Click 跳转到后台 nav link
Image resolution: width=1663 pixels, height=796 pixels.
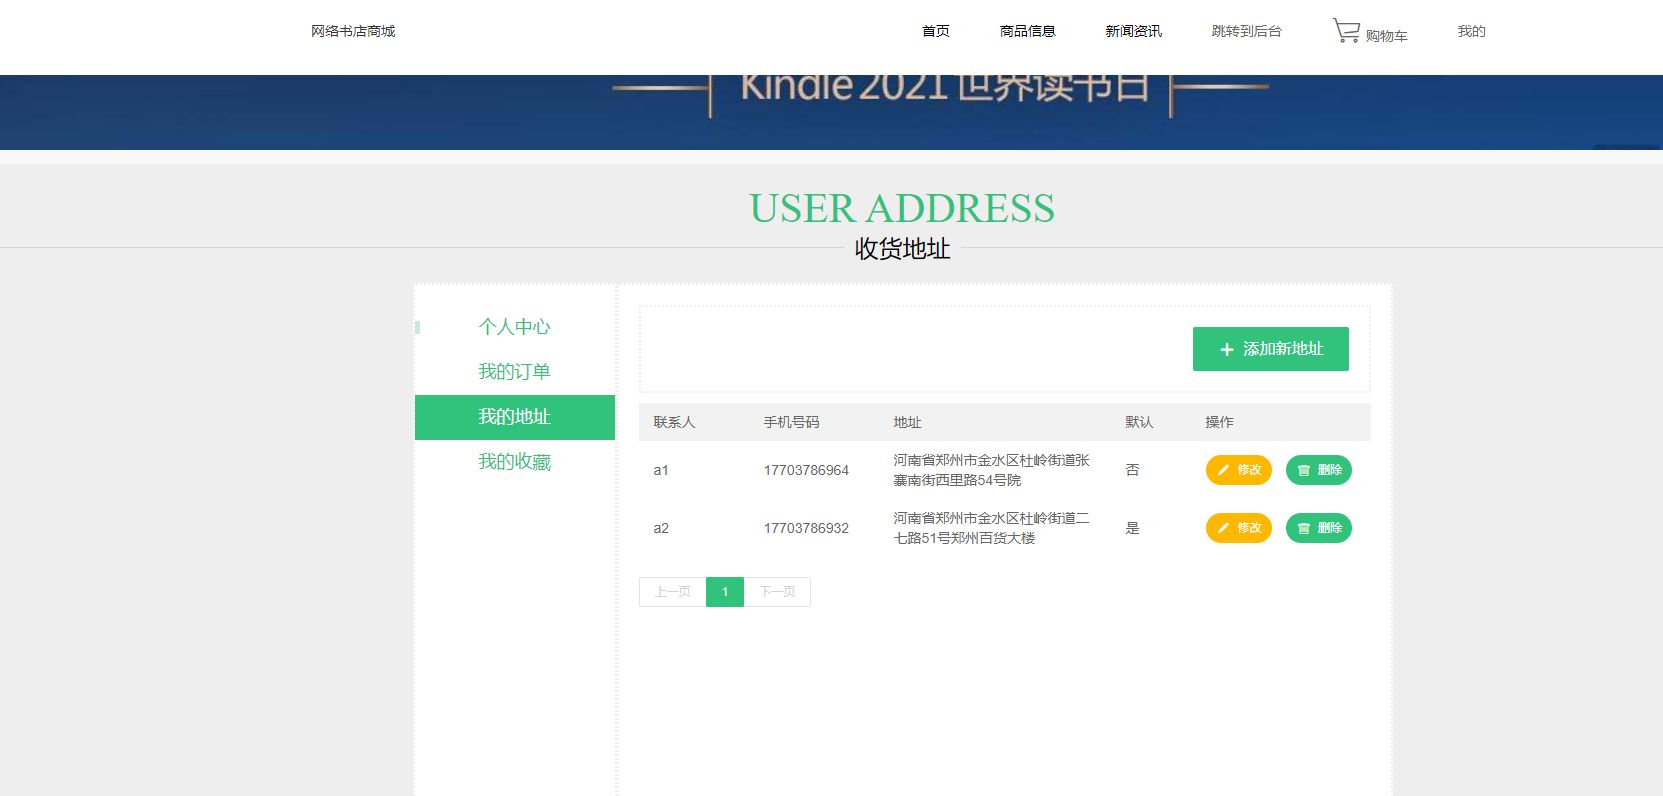(1246, 31)
